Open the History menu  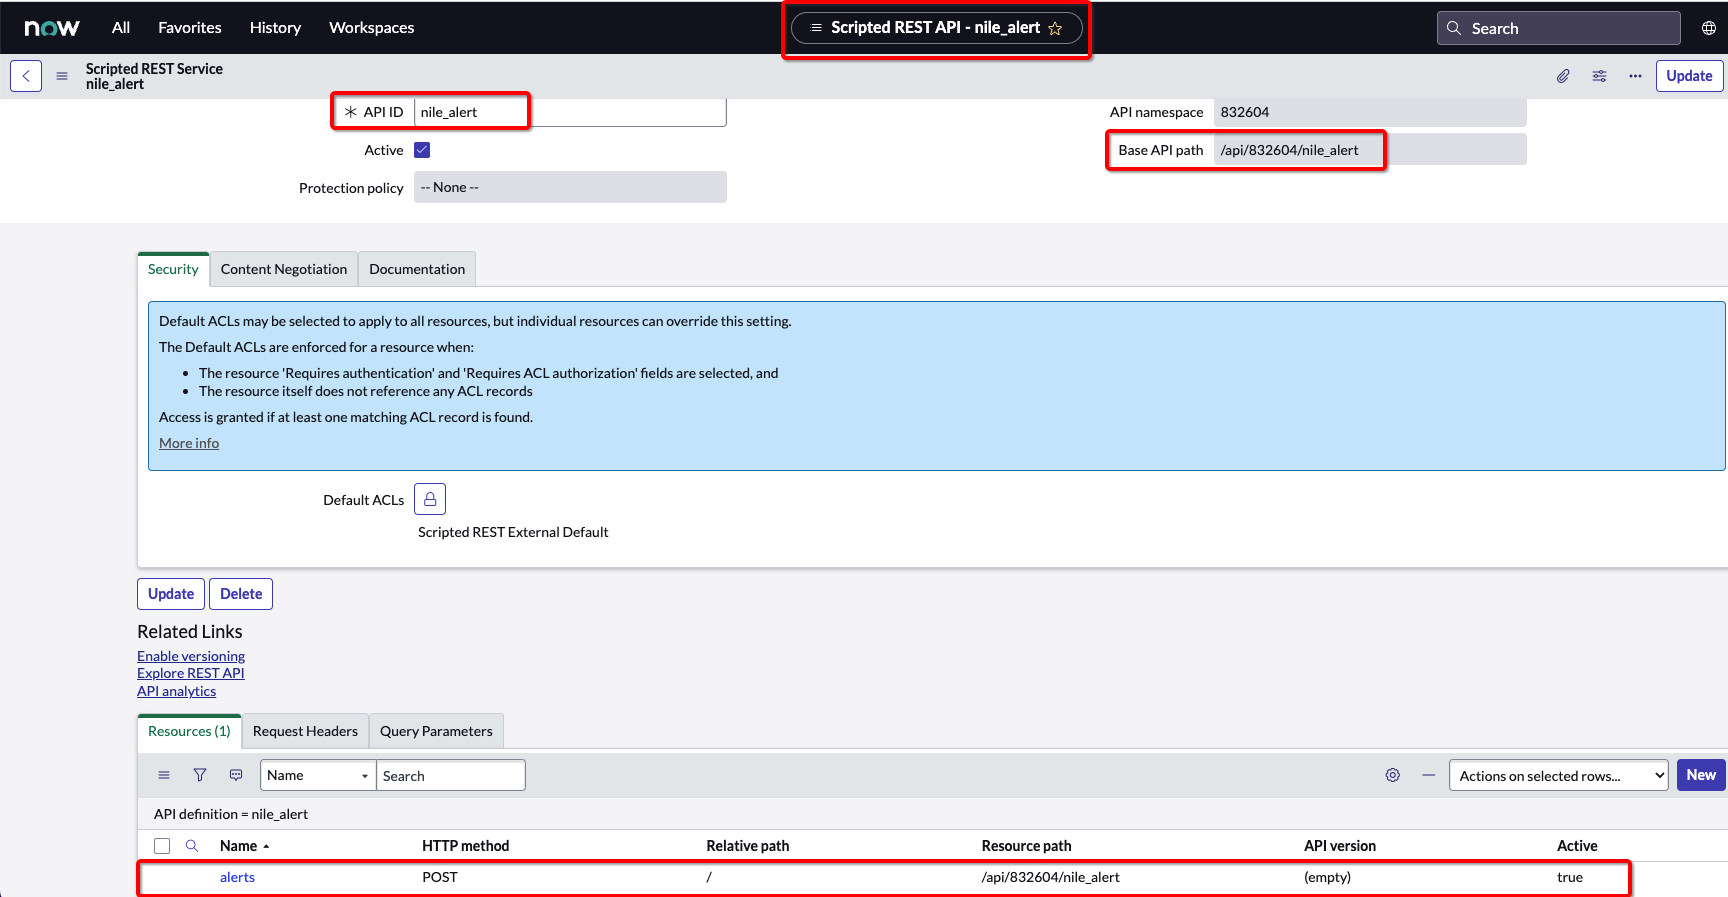click(275, 28)
